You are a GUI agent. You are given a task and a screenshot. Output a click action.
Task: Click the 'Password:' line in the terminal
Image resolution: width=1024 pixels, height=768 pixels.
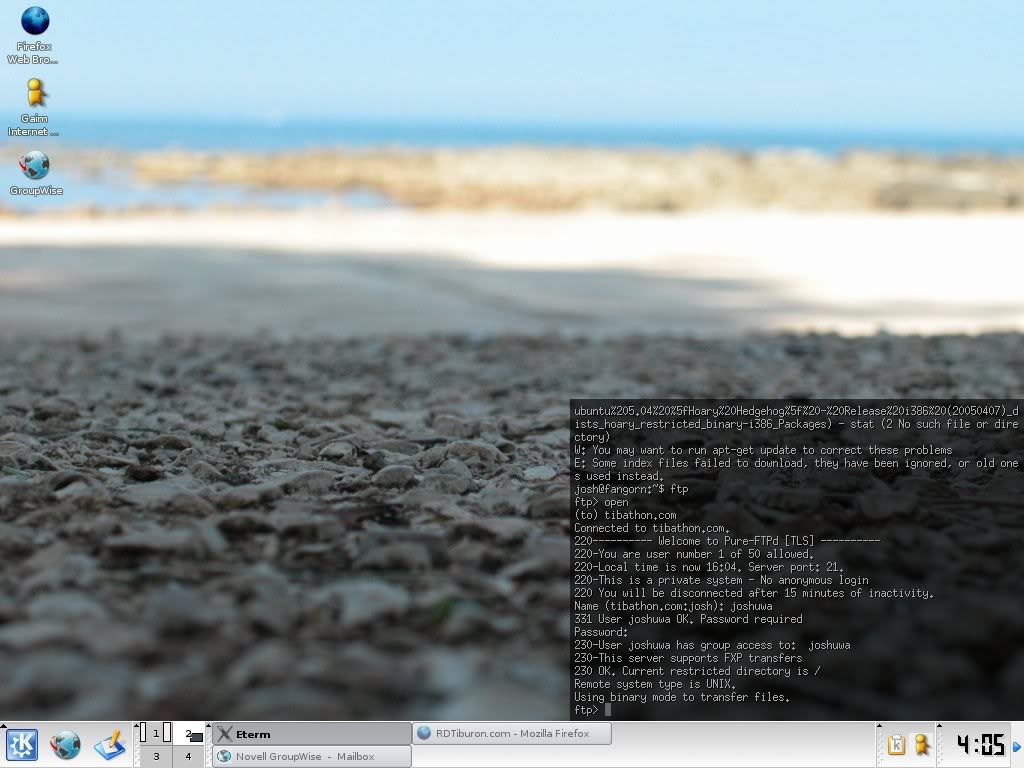601,632
